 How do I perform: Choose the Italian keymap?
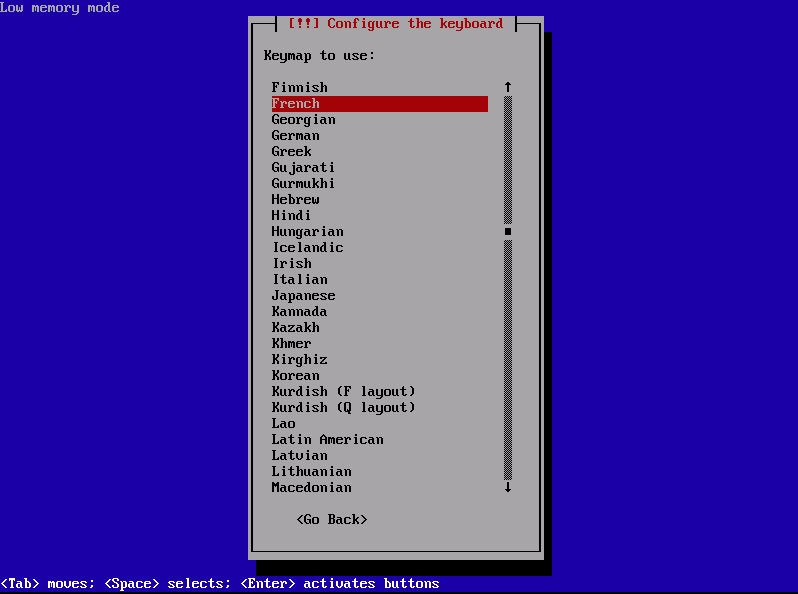click(x=380, y=279)
